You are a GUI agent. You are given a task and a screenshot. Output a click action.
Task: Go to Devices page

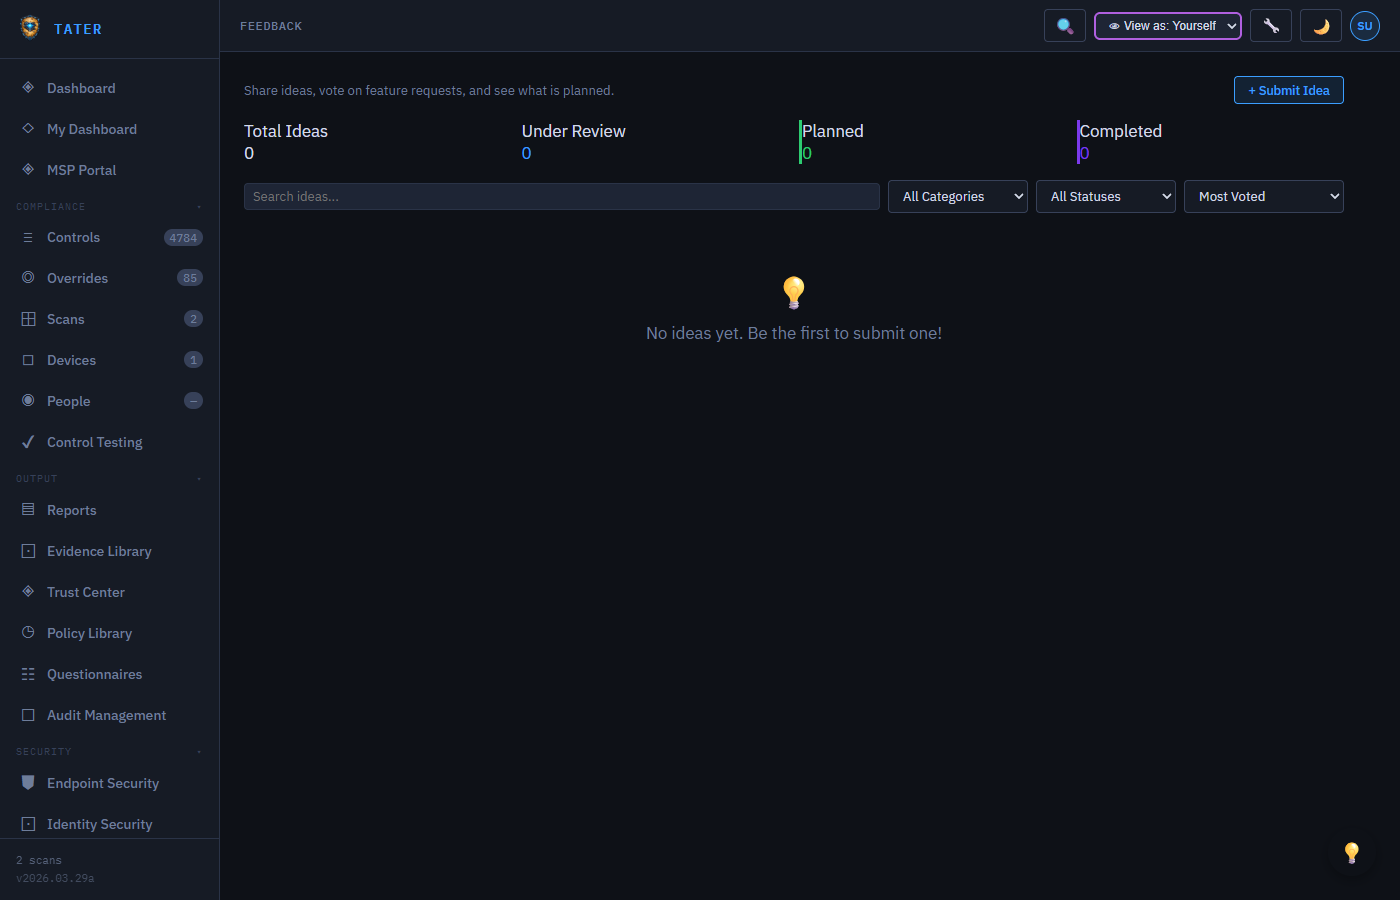pyautogui.click(x=110, y=360)
